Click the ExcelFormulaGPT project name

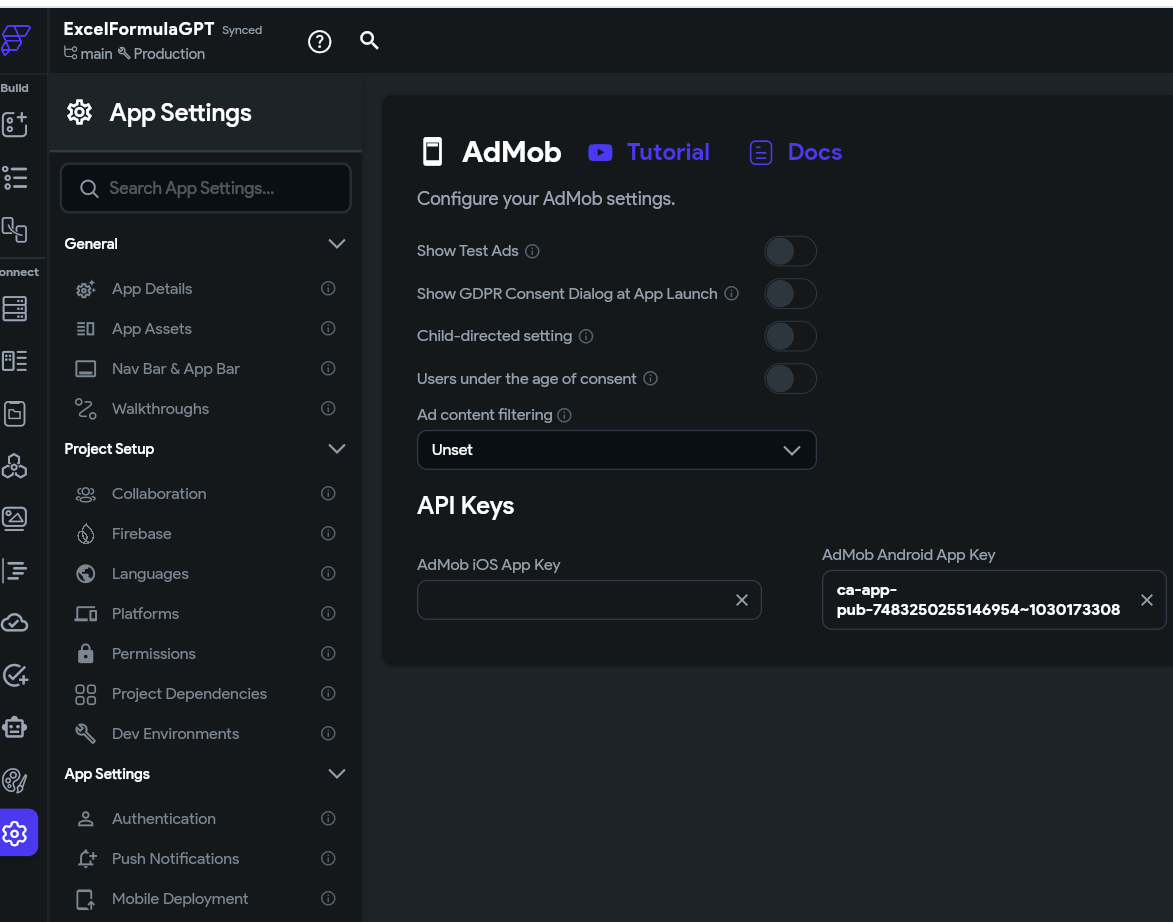tap(138, 29)
